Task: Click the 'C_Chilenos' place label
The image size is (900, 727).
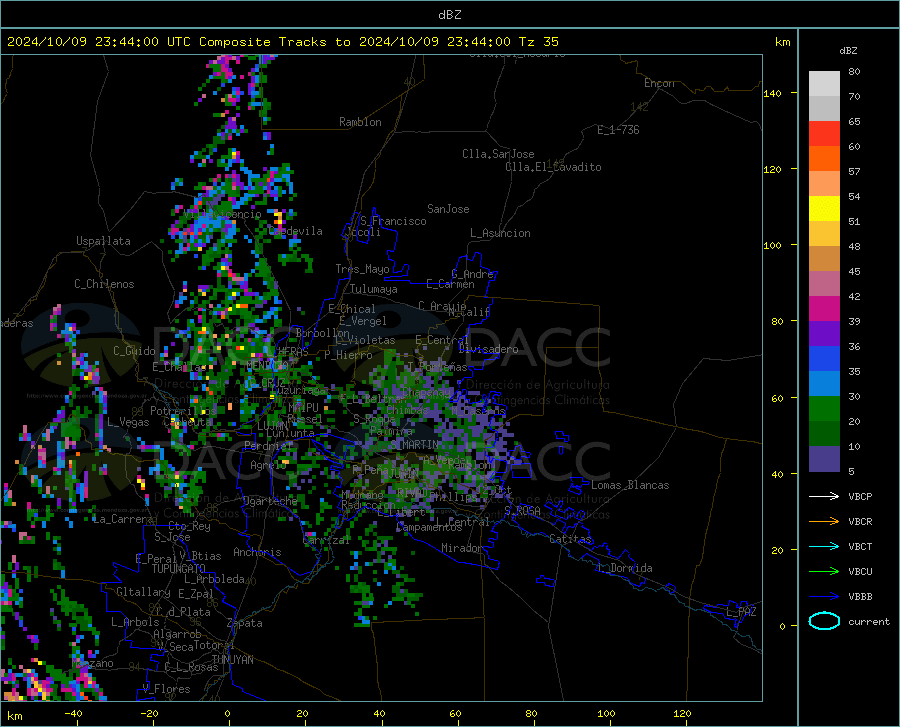Action: click(104, 284)
